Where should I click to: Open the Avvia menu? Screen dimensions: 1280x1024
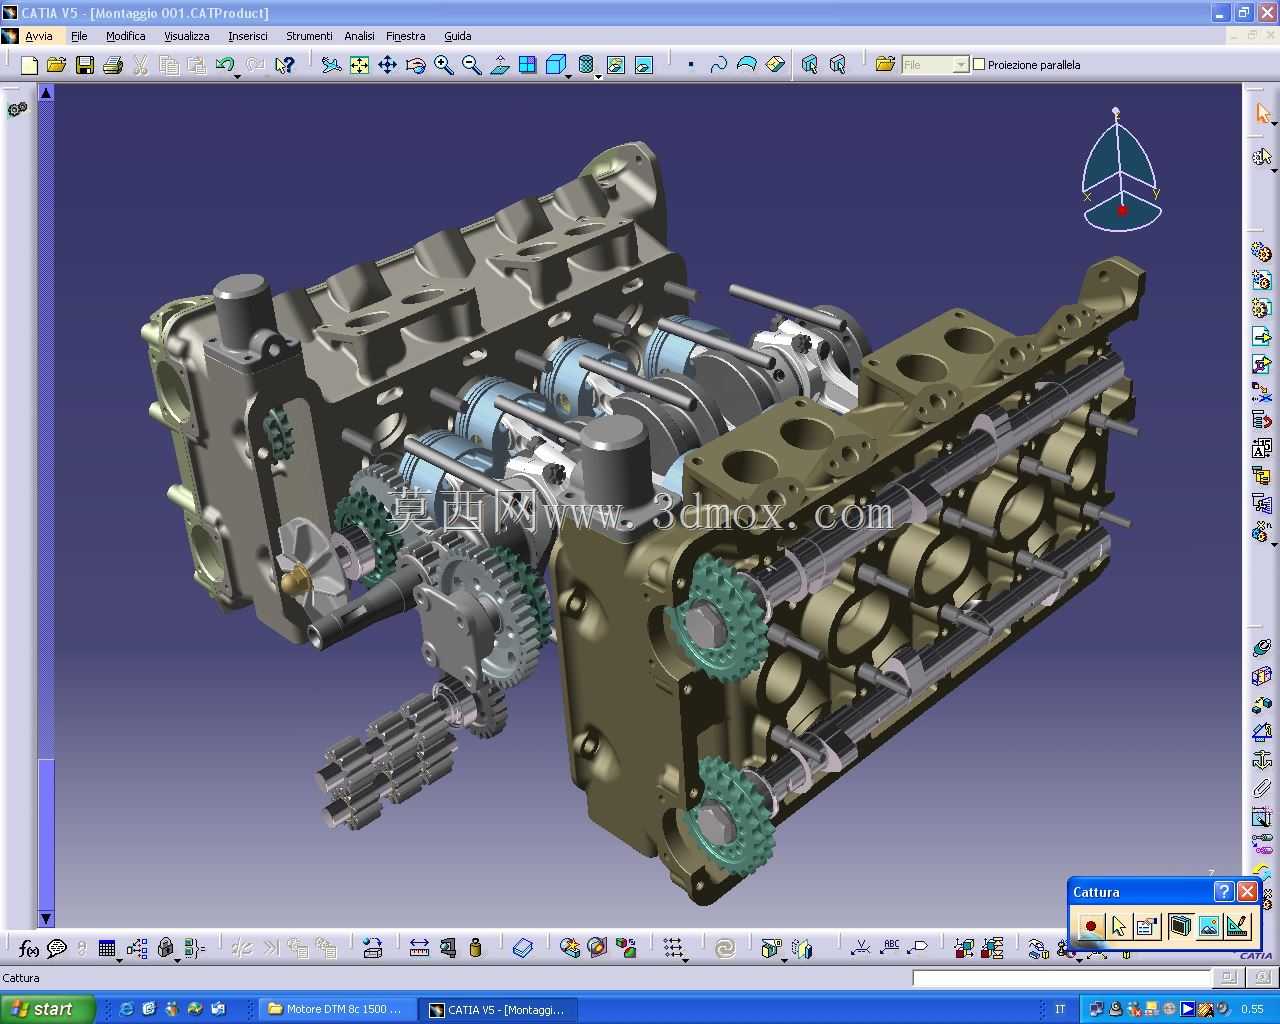[39, 36]
